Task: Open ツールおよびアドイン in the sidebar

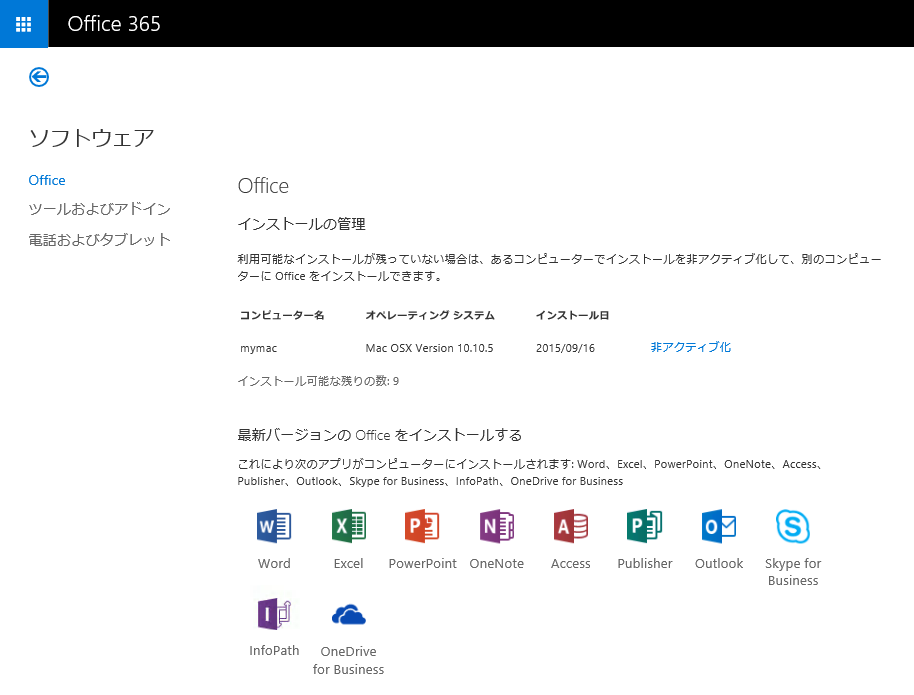Action: pyautogui.click(x=100, y=209)
